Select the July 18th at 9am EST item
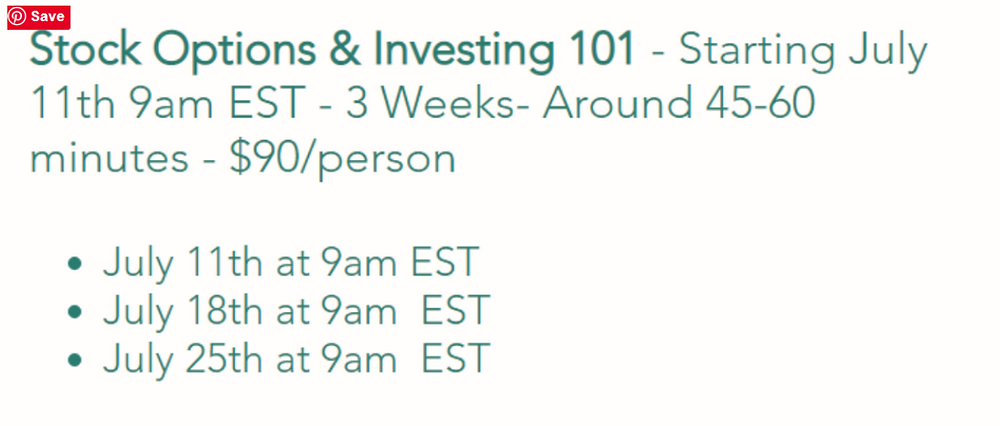Screen dimensions: 1000x426 pyautogui.click(x=296, y=311)
